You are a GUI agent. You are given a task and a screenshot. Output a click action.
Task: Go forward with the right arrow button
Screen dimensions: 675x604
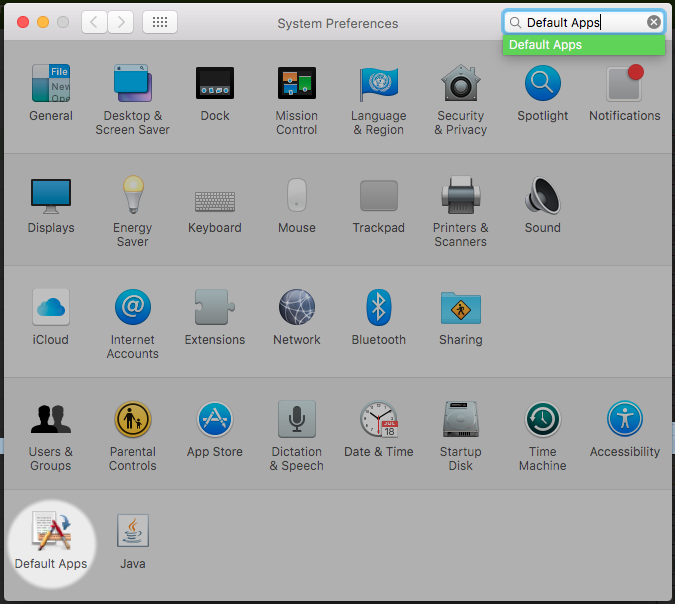click(121, 22)
